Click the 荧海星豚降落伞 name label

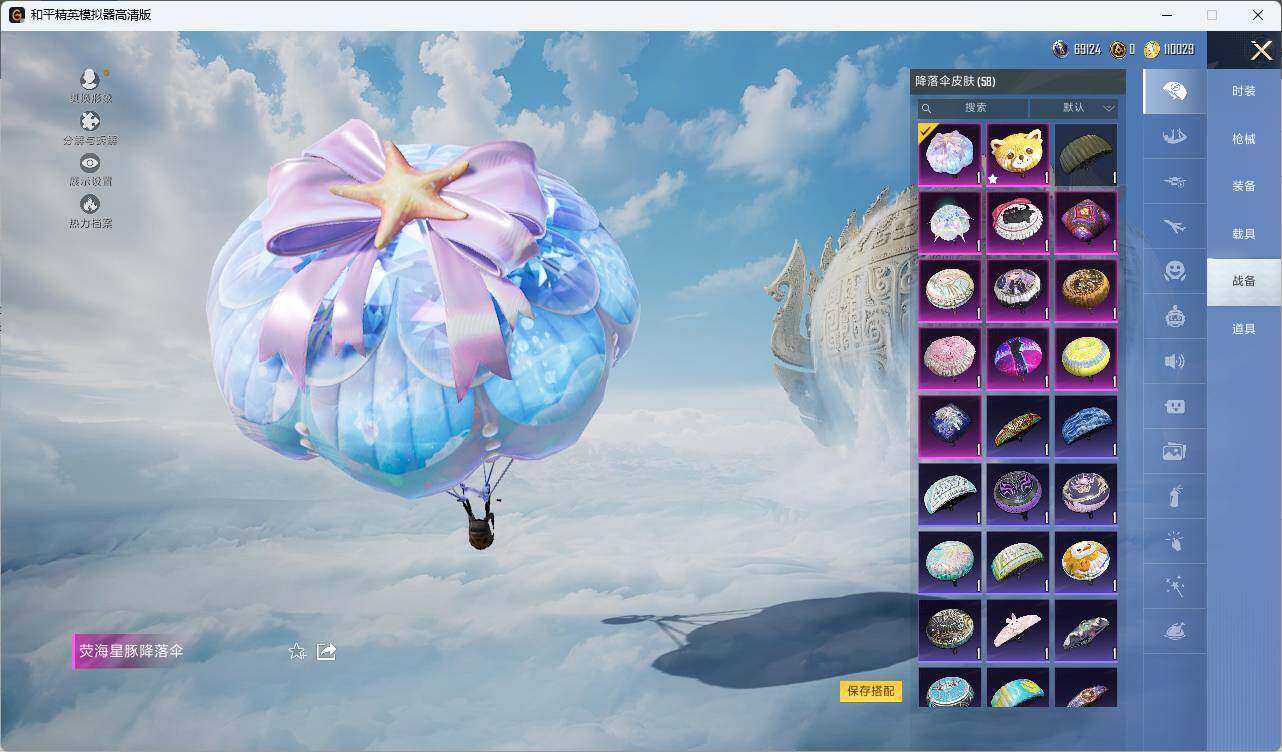pos(131,651)
